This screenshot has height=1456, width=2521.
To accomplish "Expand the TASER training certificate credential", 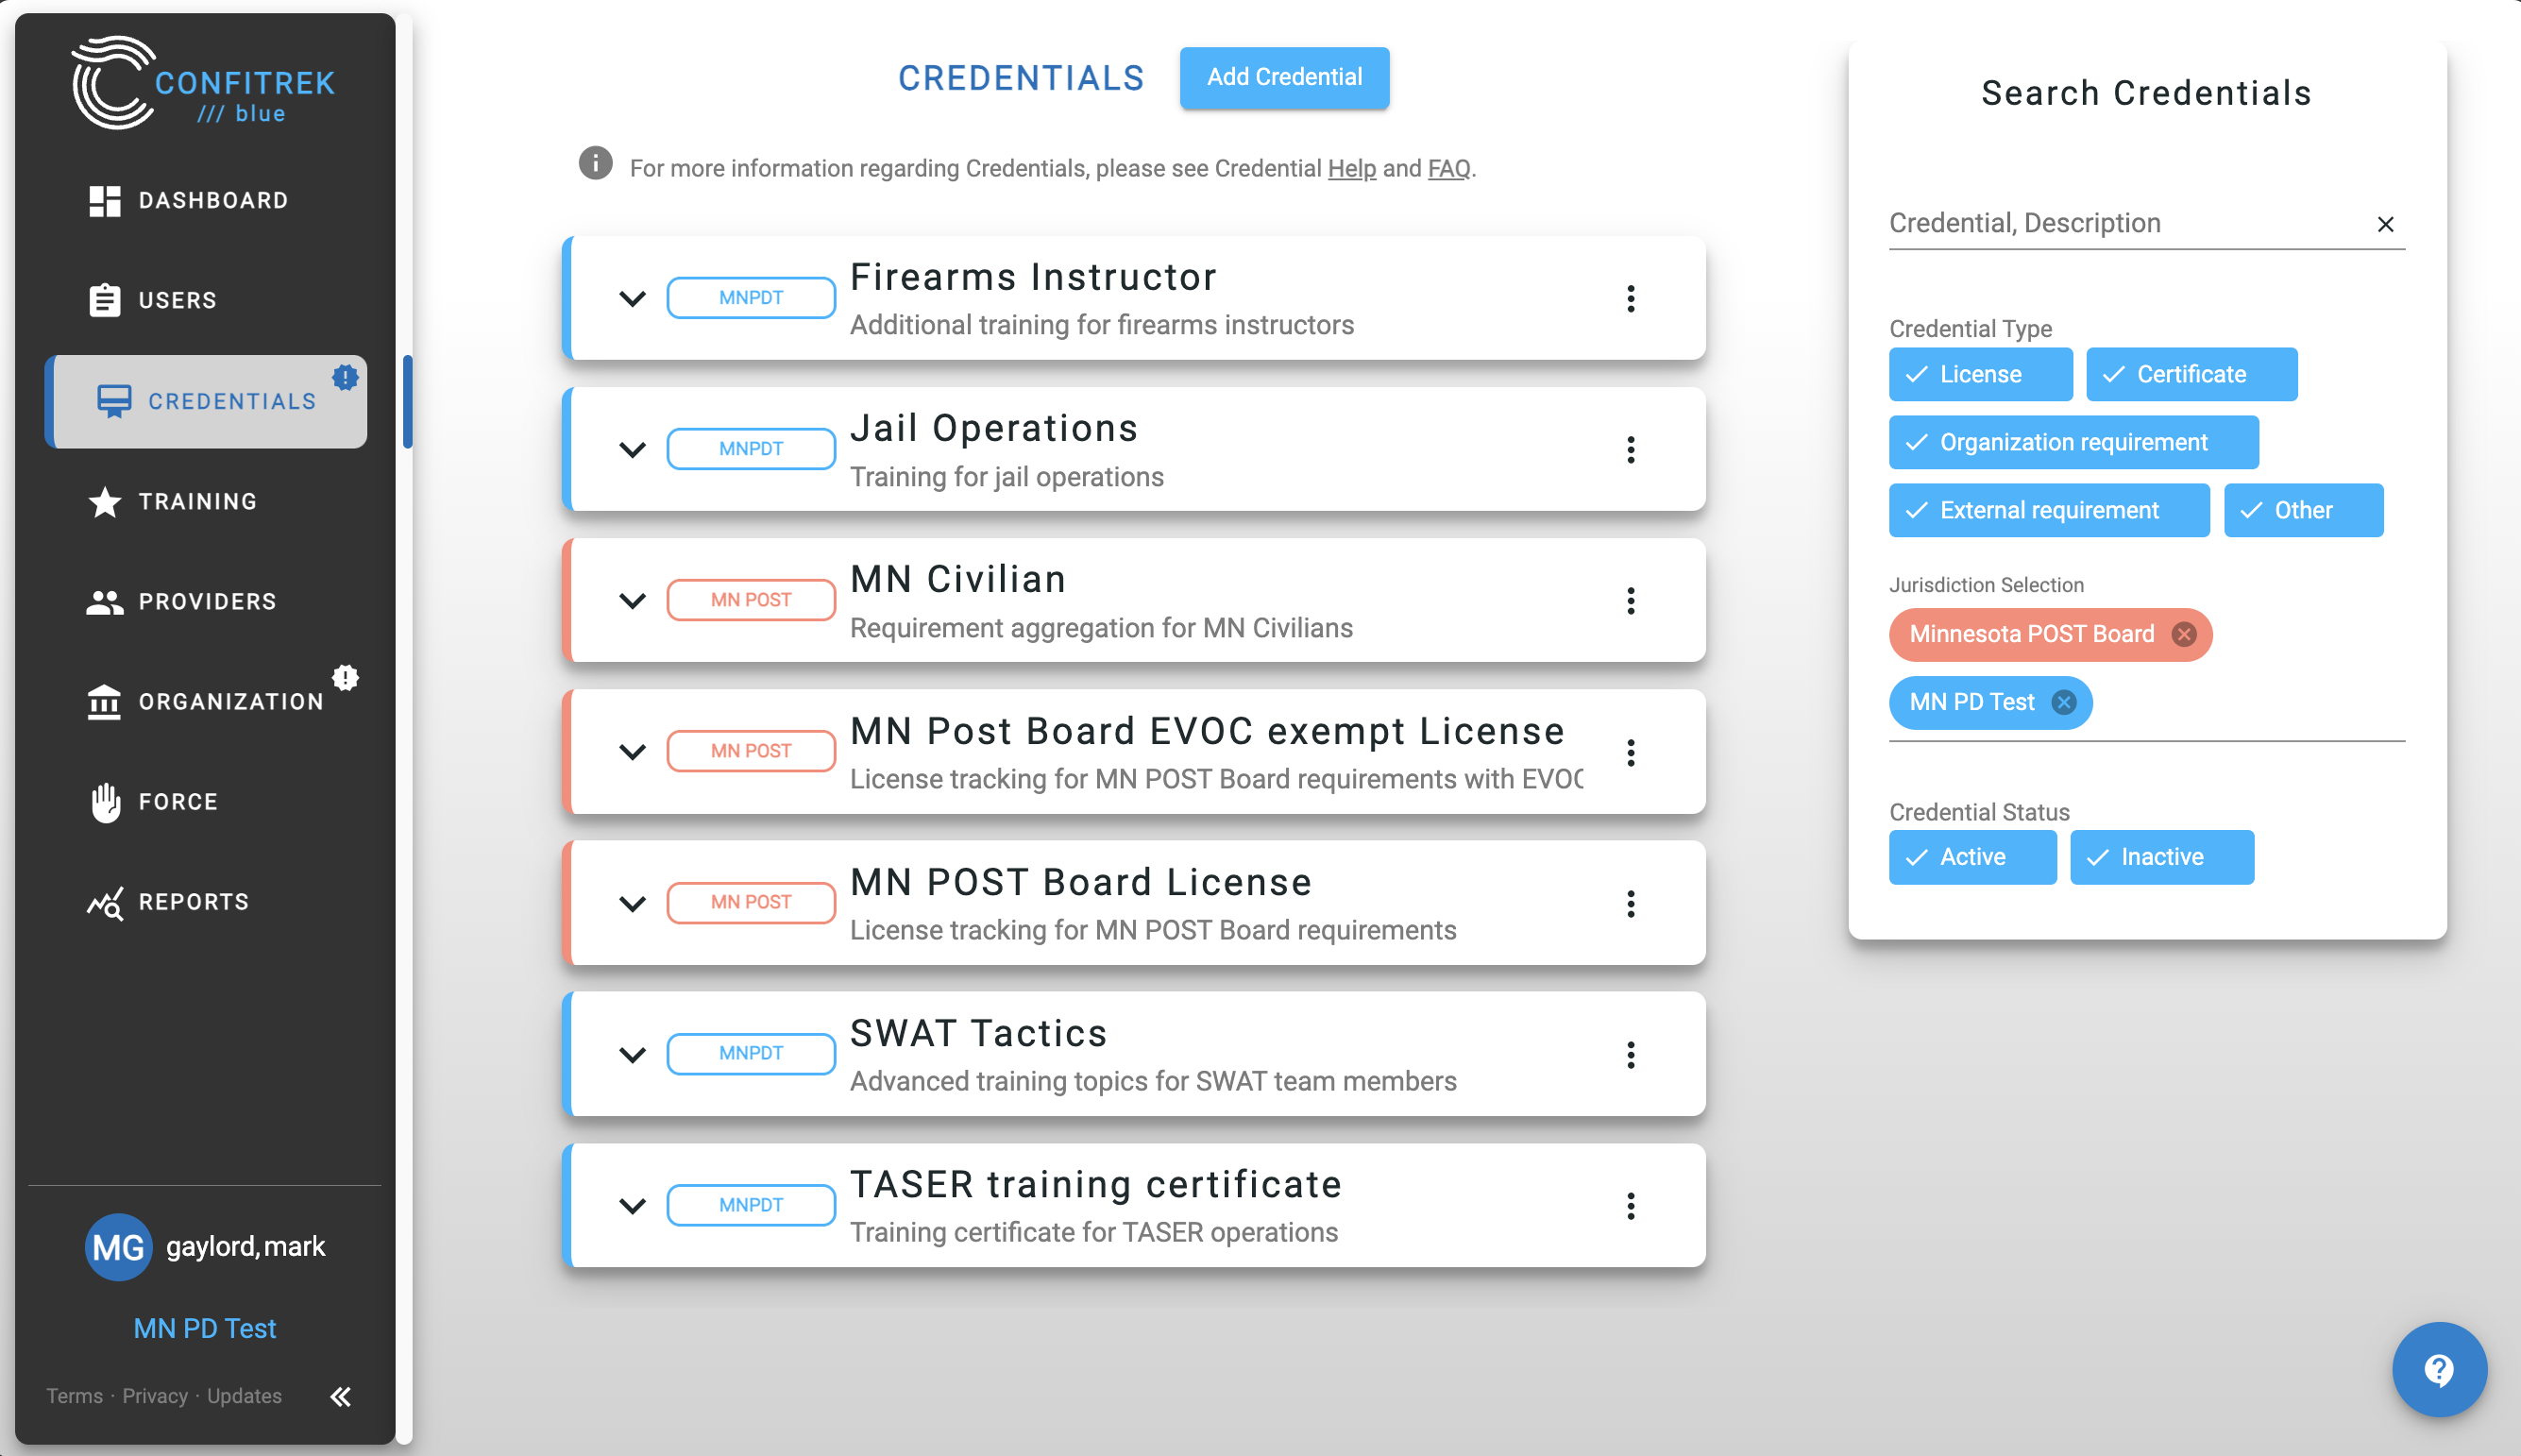I will 632,1205.
